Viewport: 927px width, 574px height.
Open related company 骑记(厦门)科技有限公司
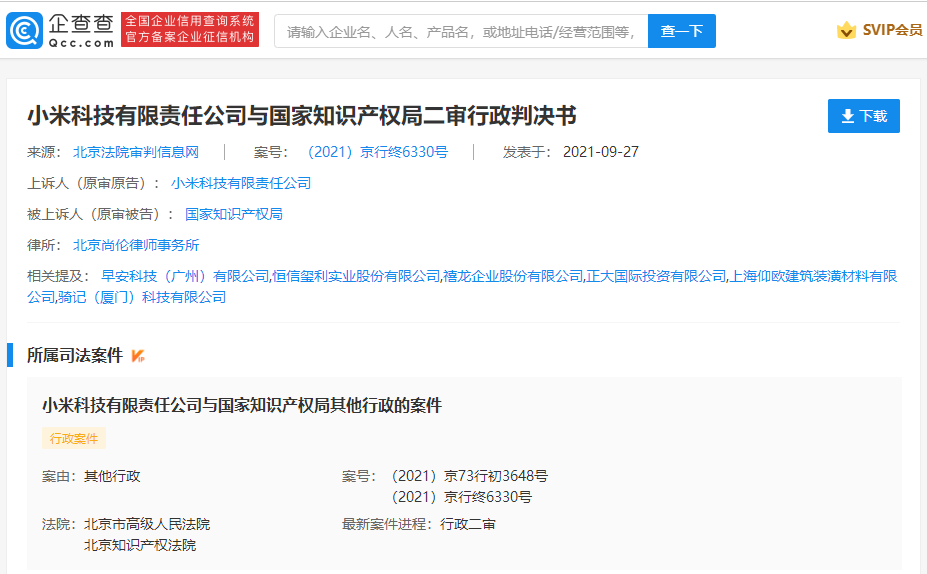(x=142, y=297)
